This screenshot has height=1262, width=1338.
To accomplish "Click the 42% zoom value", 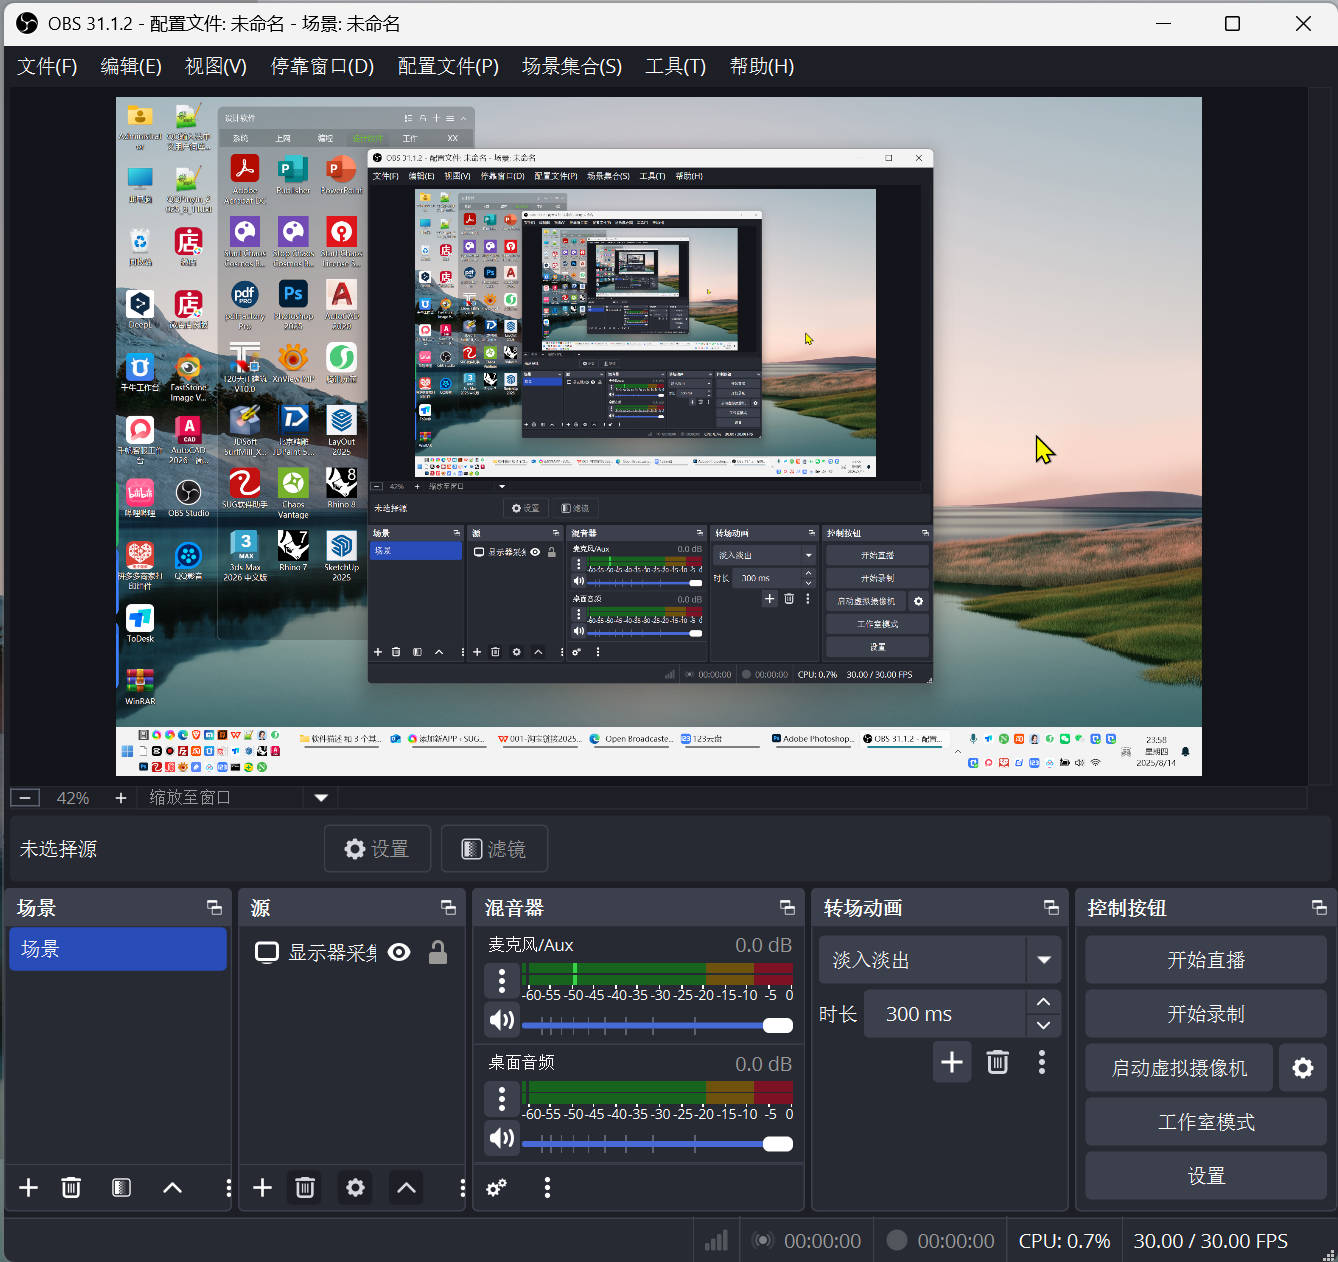I will tap(73, 797).
